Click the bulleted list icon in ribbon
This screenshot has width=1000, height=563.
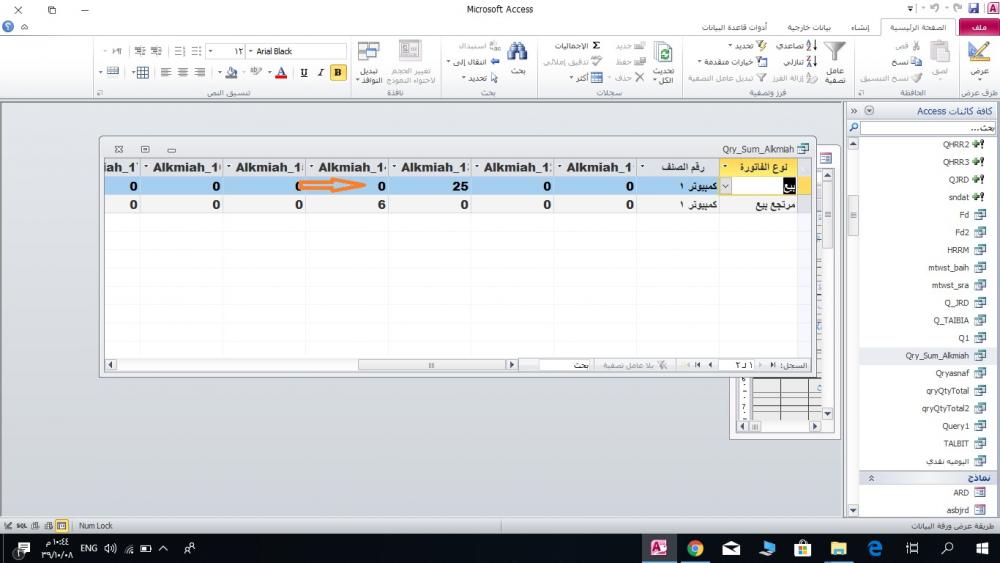[x=196, y=51]
